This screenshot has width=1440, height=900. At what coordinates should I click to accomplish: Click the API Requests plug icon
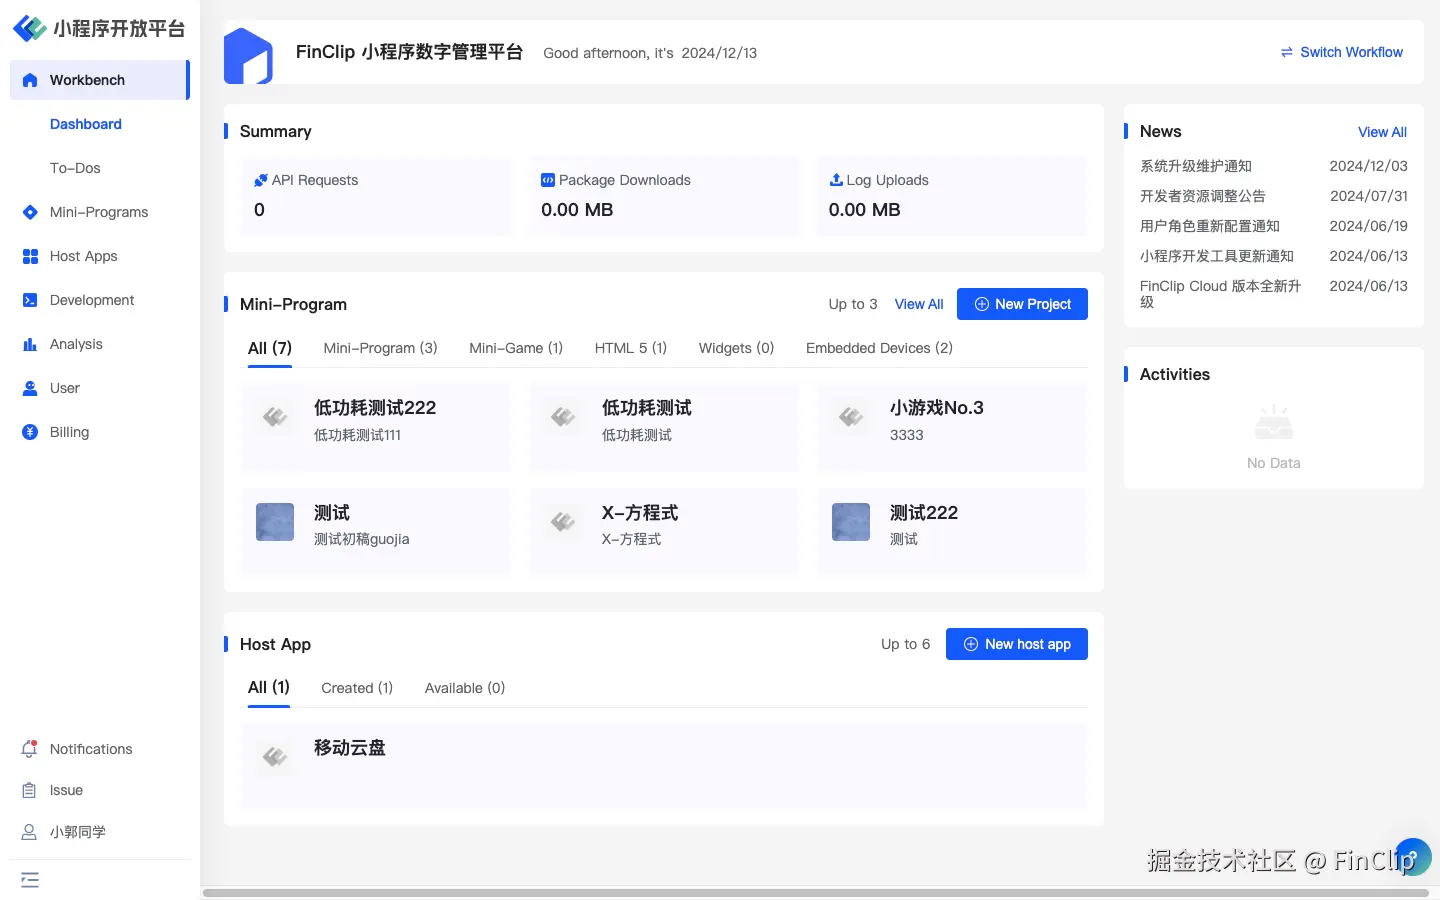coord(261,180)
